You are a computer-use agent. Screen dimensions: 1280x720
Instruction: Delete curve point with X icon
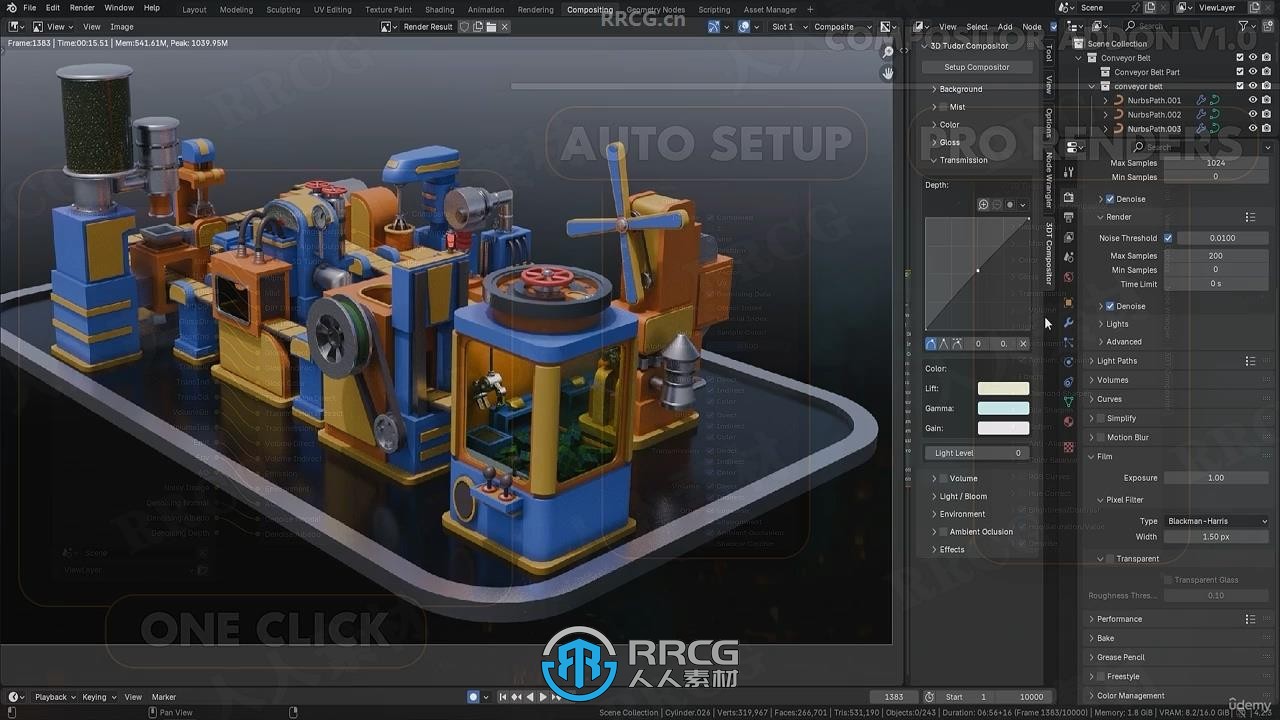click(1022, 343)
